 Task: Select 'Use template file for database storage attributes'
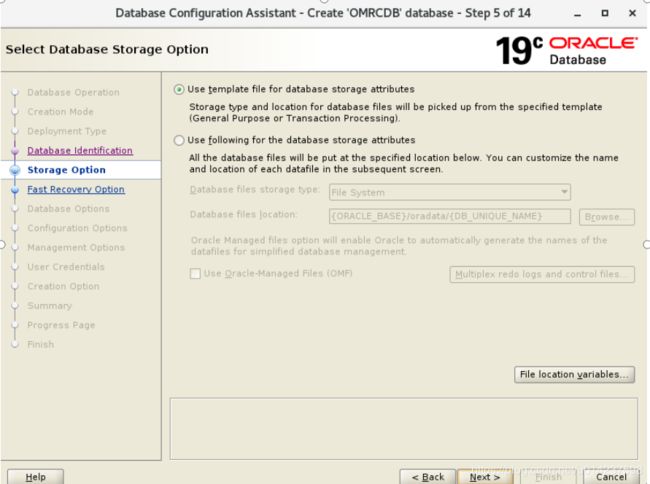(x=179, y=90)
